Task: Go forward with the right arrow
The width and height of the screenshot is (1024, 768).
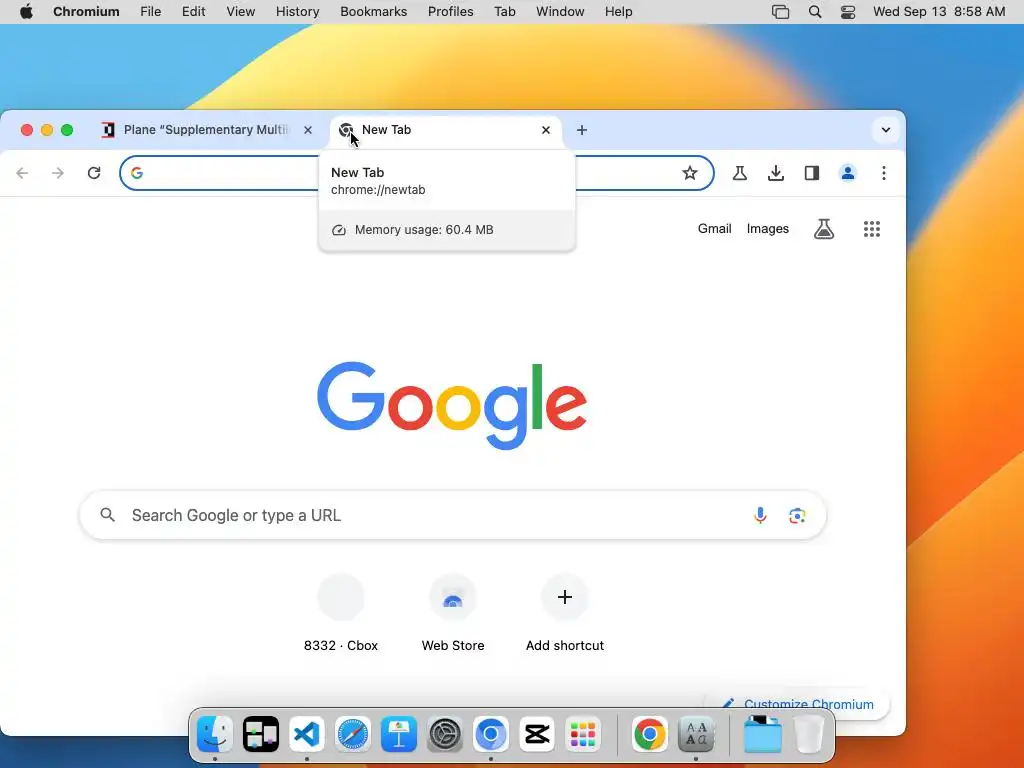Action: 58,173
